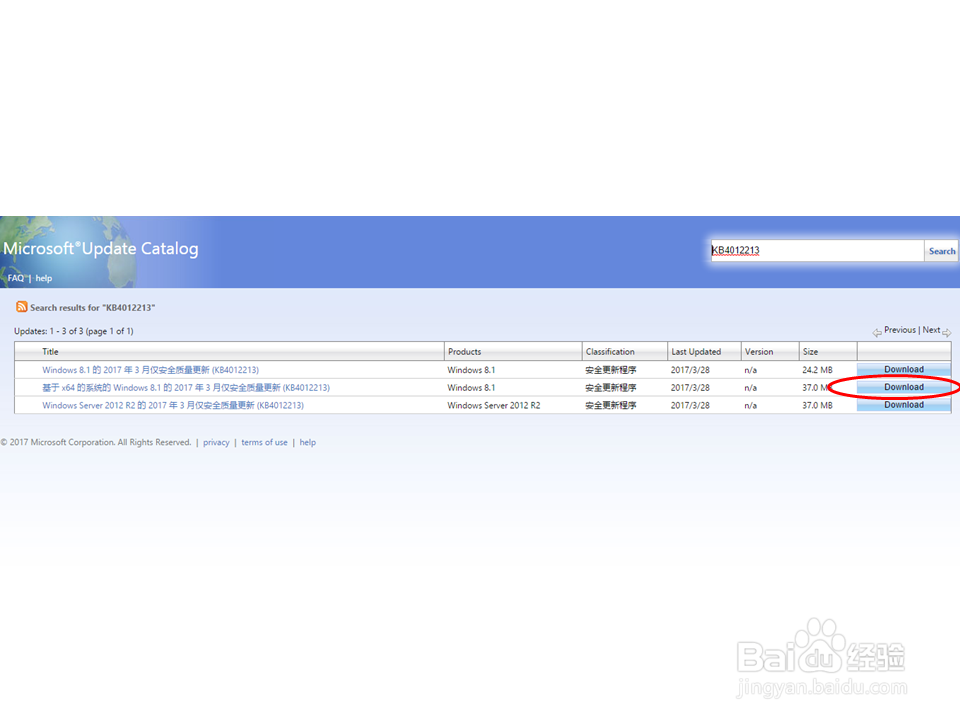The width and height of the screenshot is (960, 720).
Task: Click the Microsoft Update Catalog logo
Action: [x=101, y=249]
